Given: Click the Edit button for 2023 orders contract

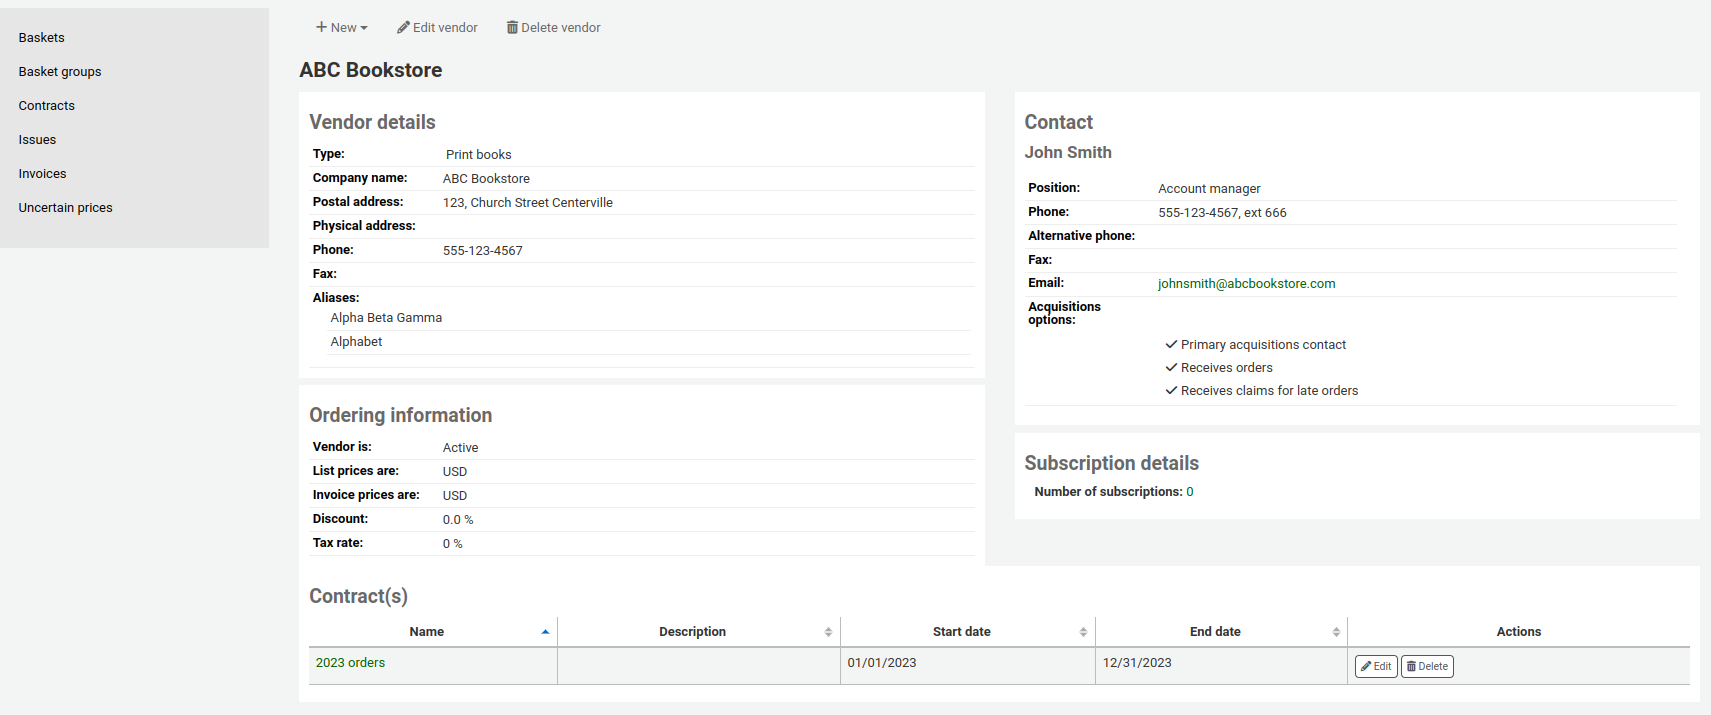Looking at the screenshot, I should 1376,667.
